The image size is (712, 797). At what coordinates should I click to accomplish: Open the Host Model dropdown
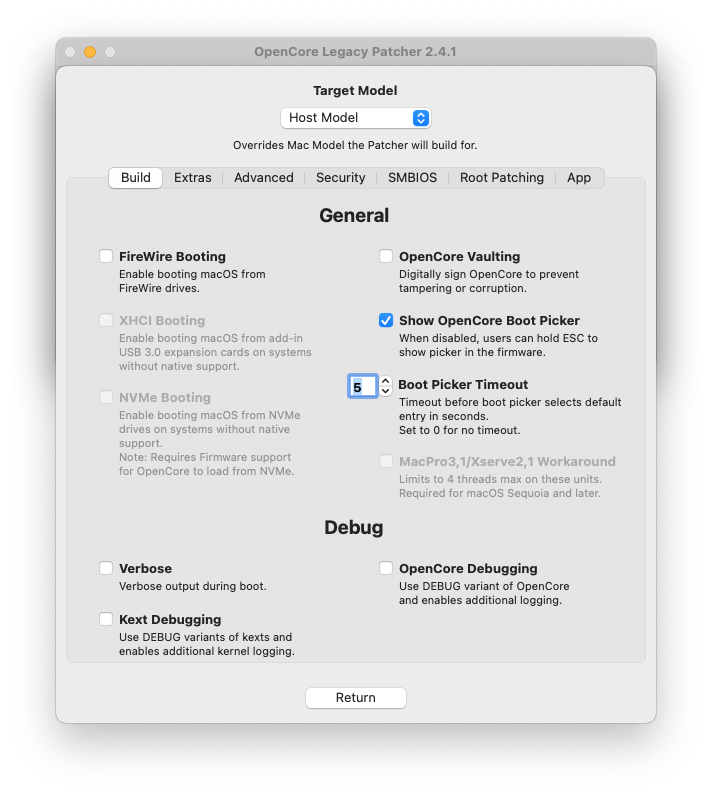click(355, 118)
